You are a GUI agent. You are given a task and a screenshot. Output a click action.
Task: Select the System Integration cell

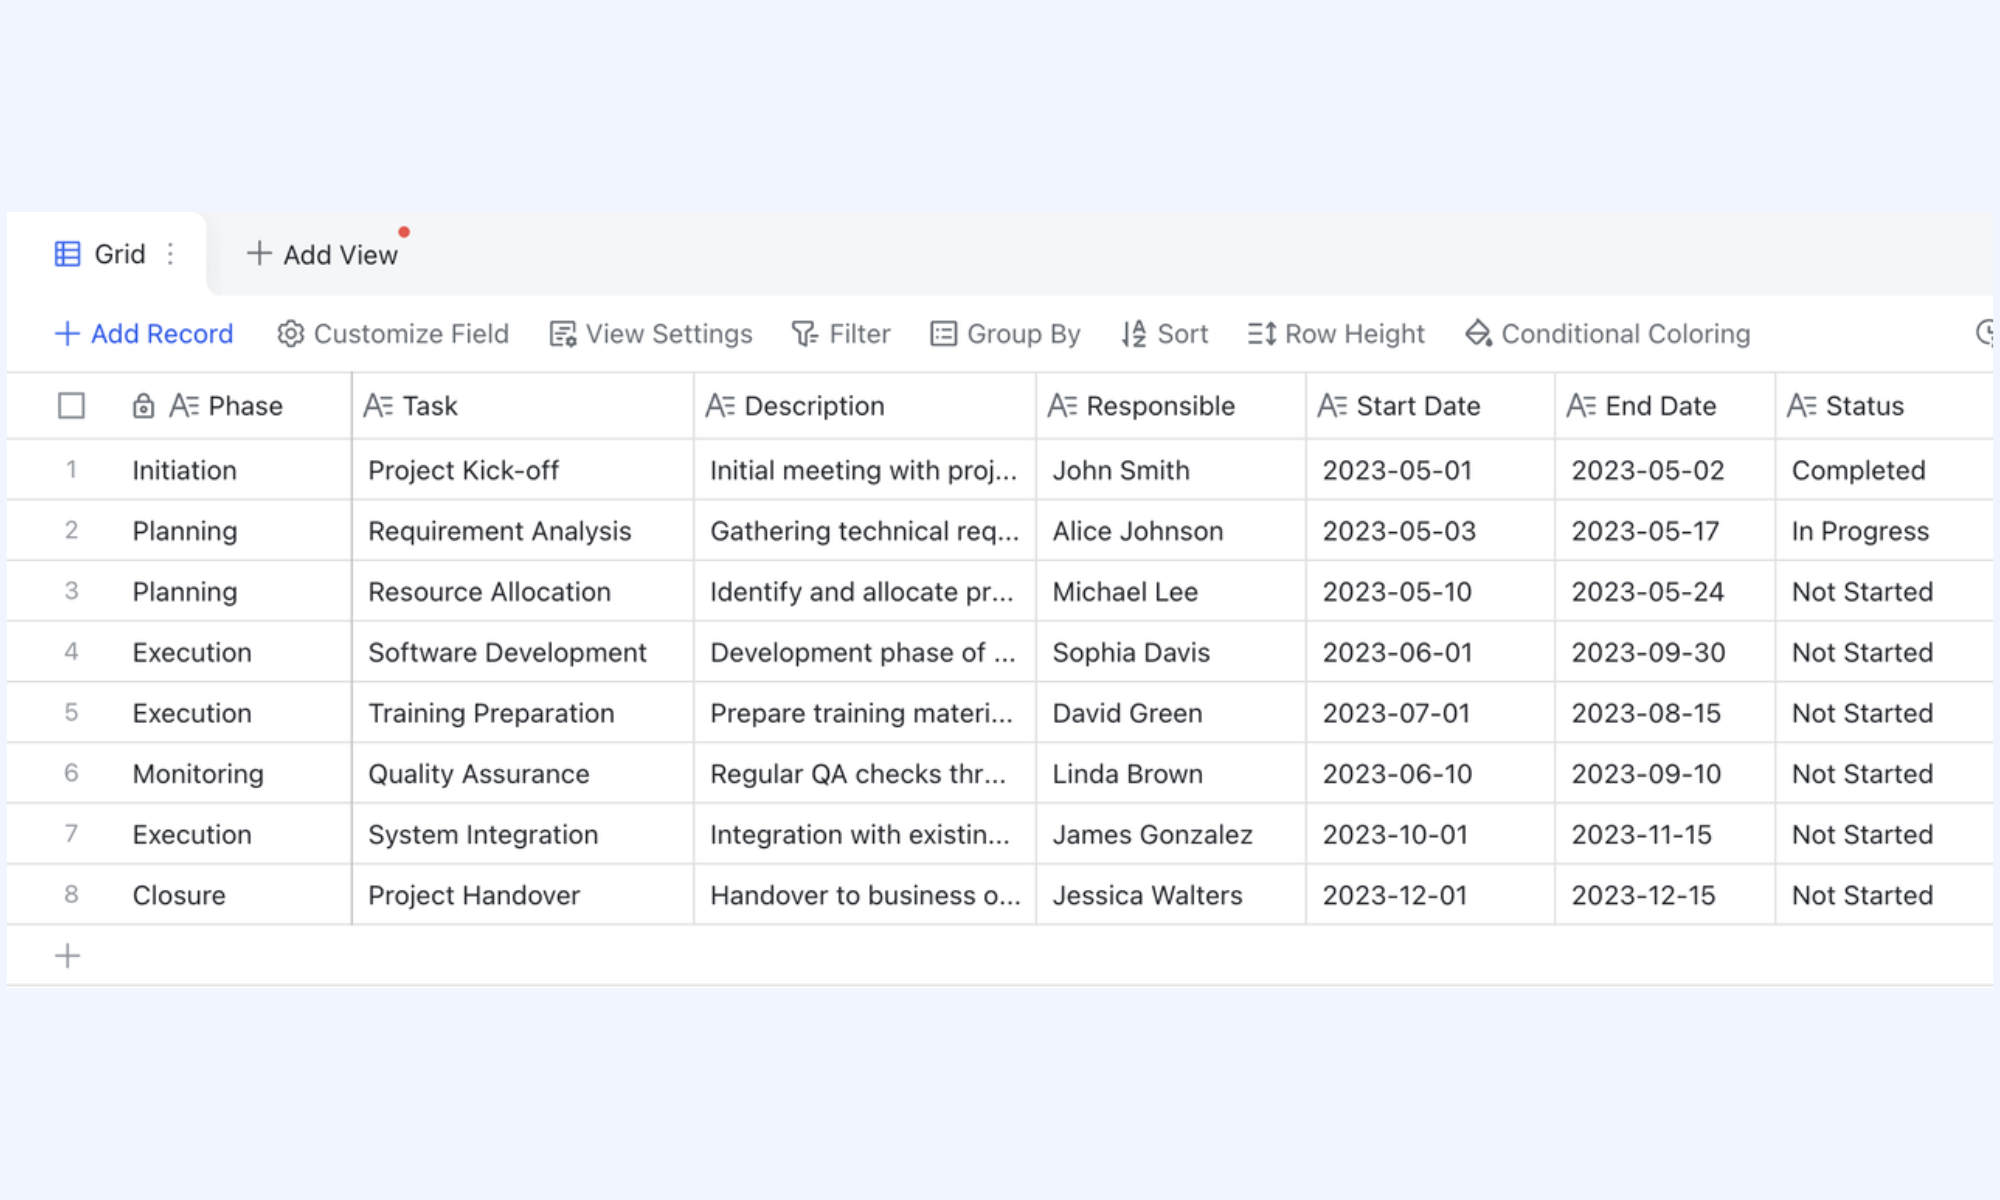523,834
